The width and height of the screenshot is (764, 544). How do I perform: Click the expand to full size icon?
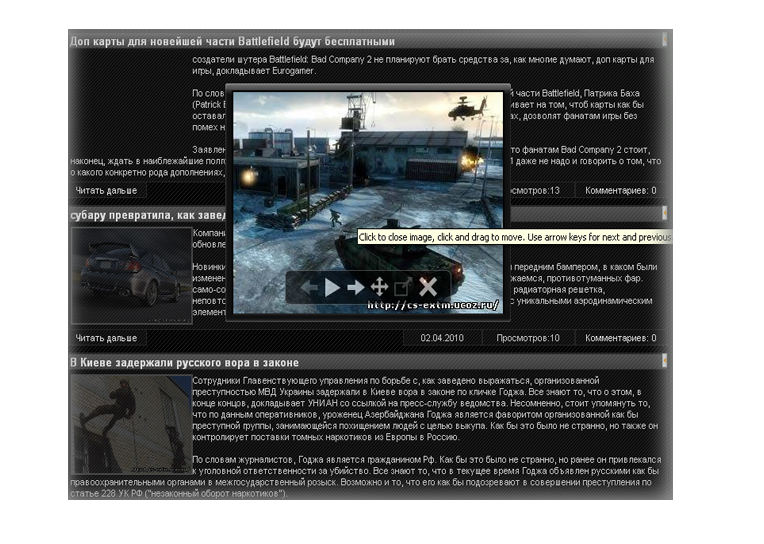pos(402,287)
